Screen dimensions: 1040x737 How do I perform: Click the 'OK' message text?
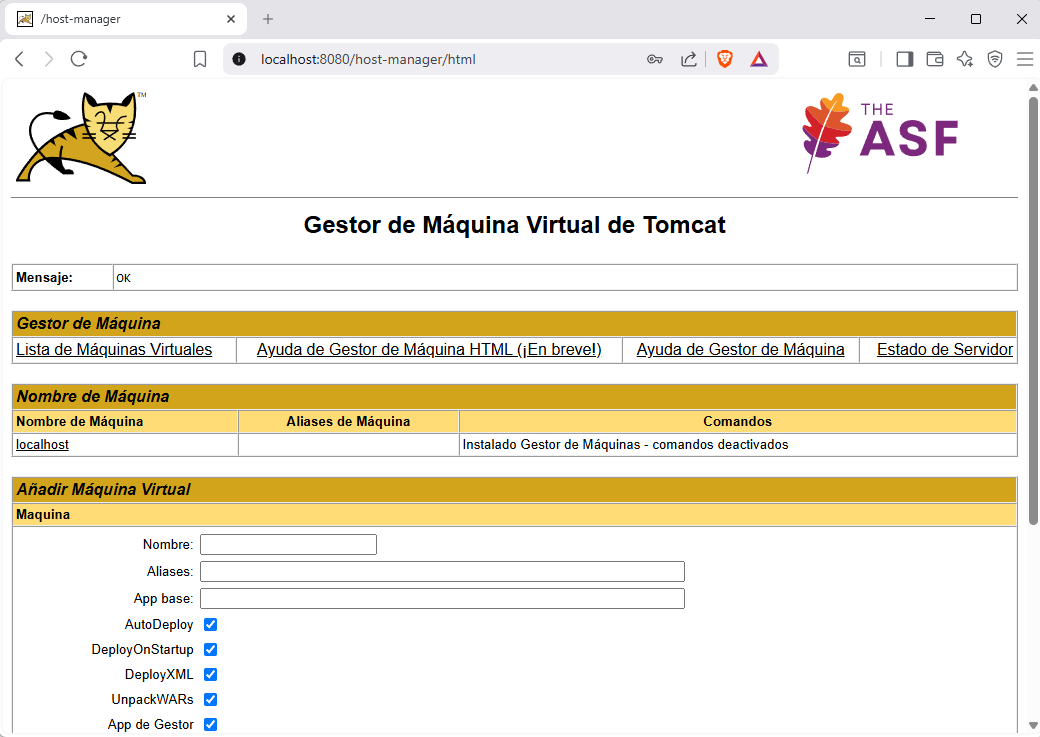click(123, 278)
